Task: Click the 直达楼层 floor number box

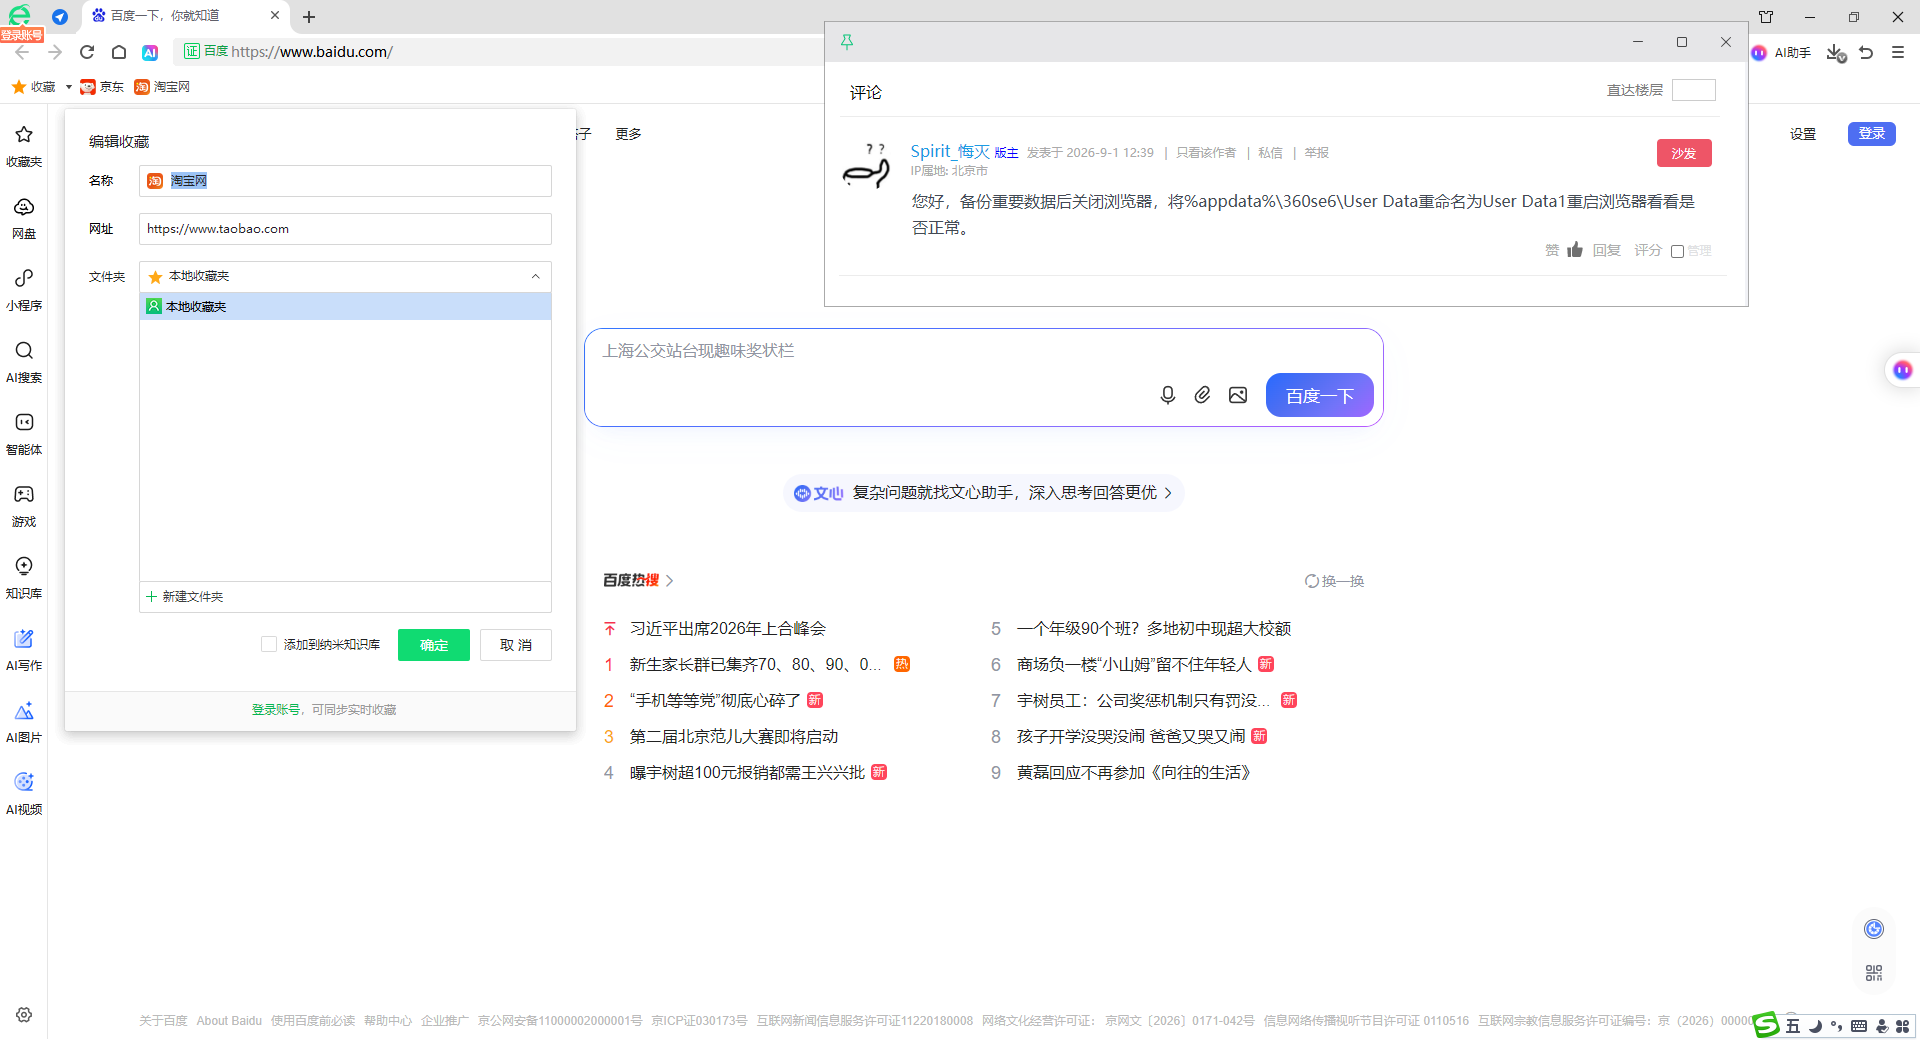Action: click(x=1694, y=90)
